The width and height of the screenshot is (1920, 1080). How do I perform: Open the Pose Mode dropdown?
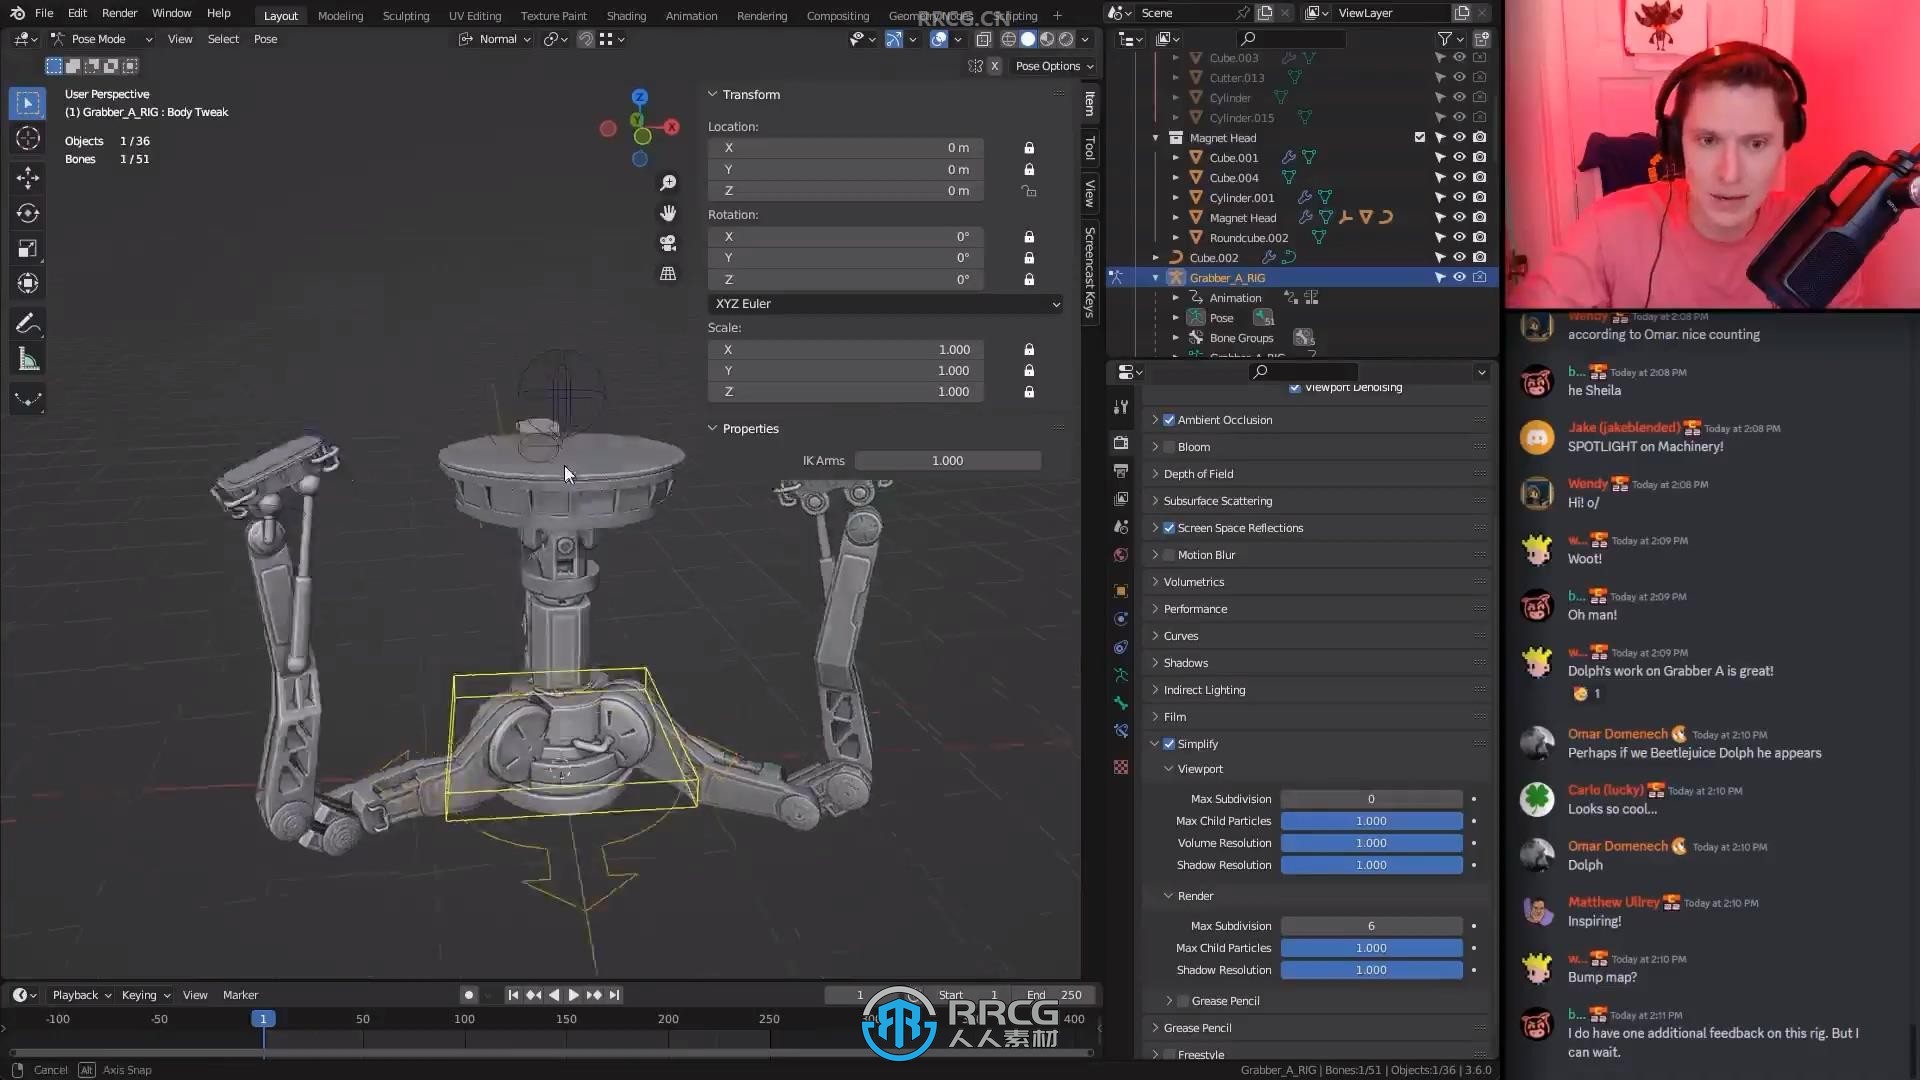point(102,39)
